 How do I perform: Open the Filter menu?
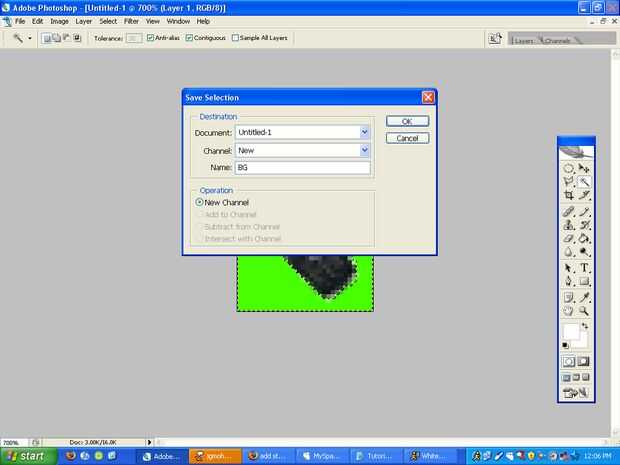(x=131, y=21)
